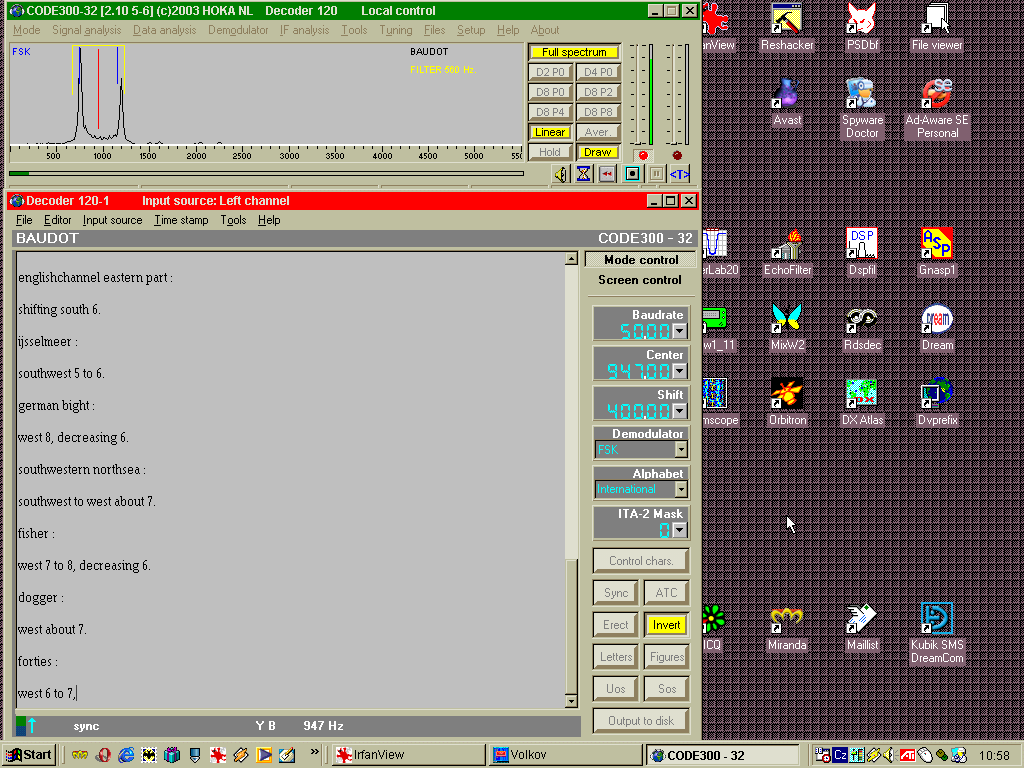Open Rdsdec desktop icon
This screenshot has width=1024, height=768.
(862, 327)
